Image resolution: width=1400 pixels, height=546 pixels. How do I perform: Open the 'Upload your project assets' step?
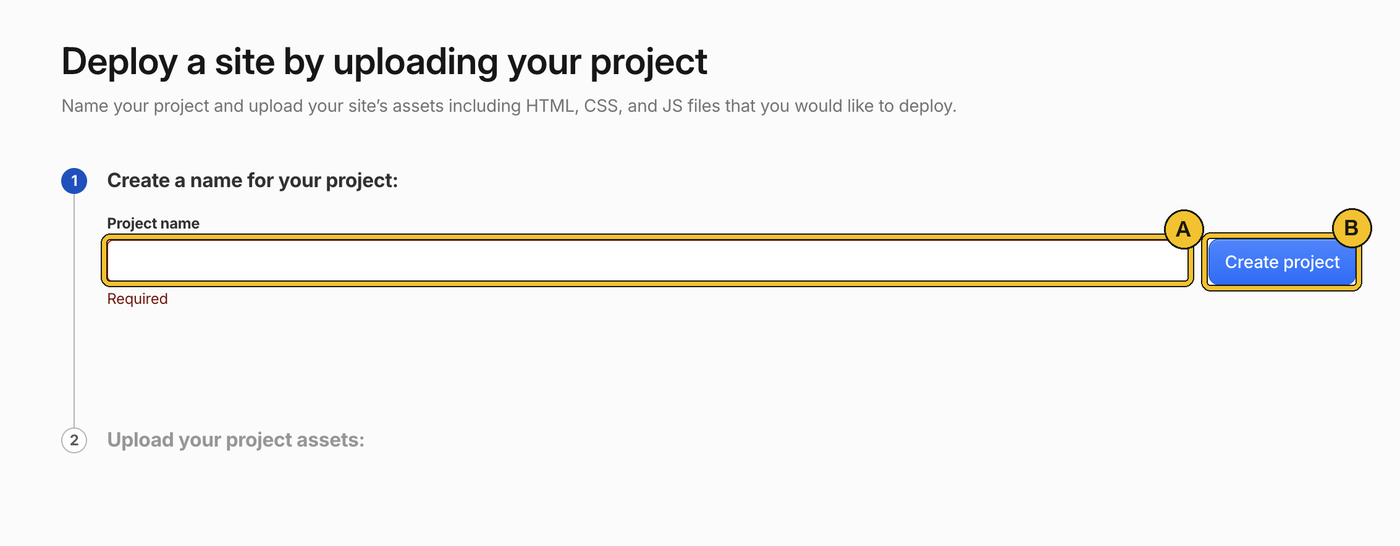tap(236, 440)
